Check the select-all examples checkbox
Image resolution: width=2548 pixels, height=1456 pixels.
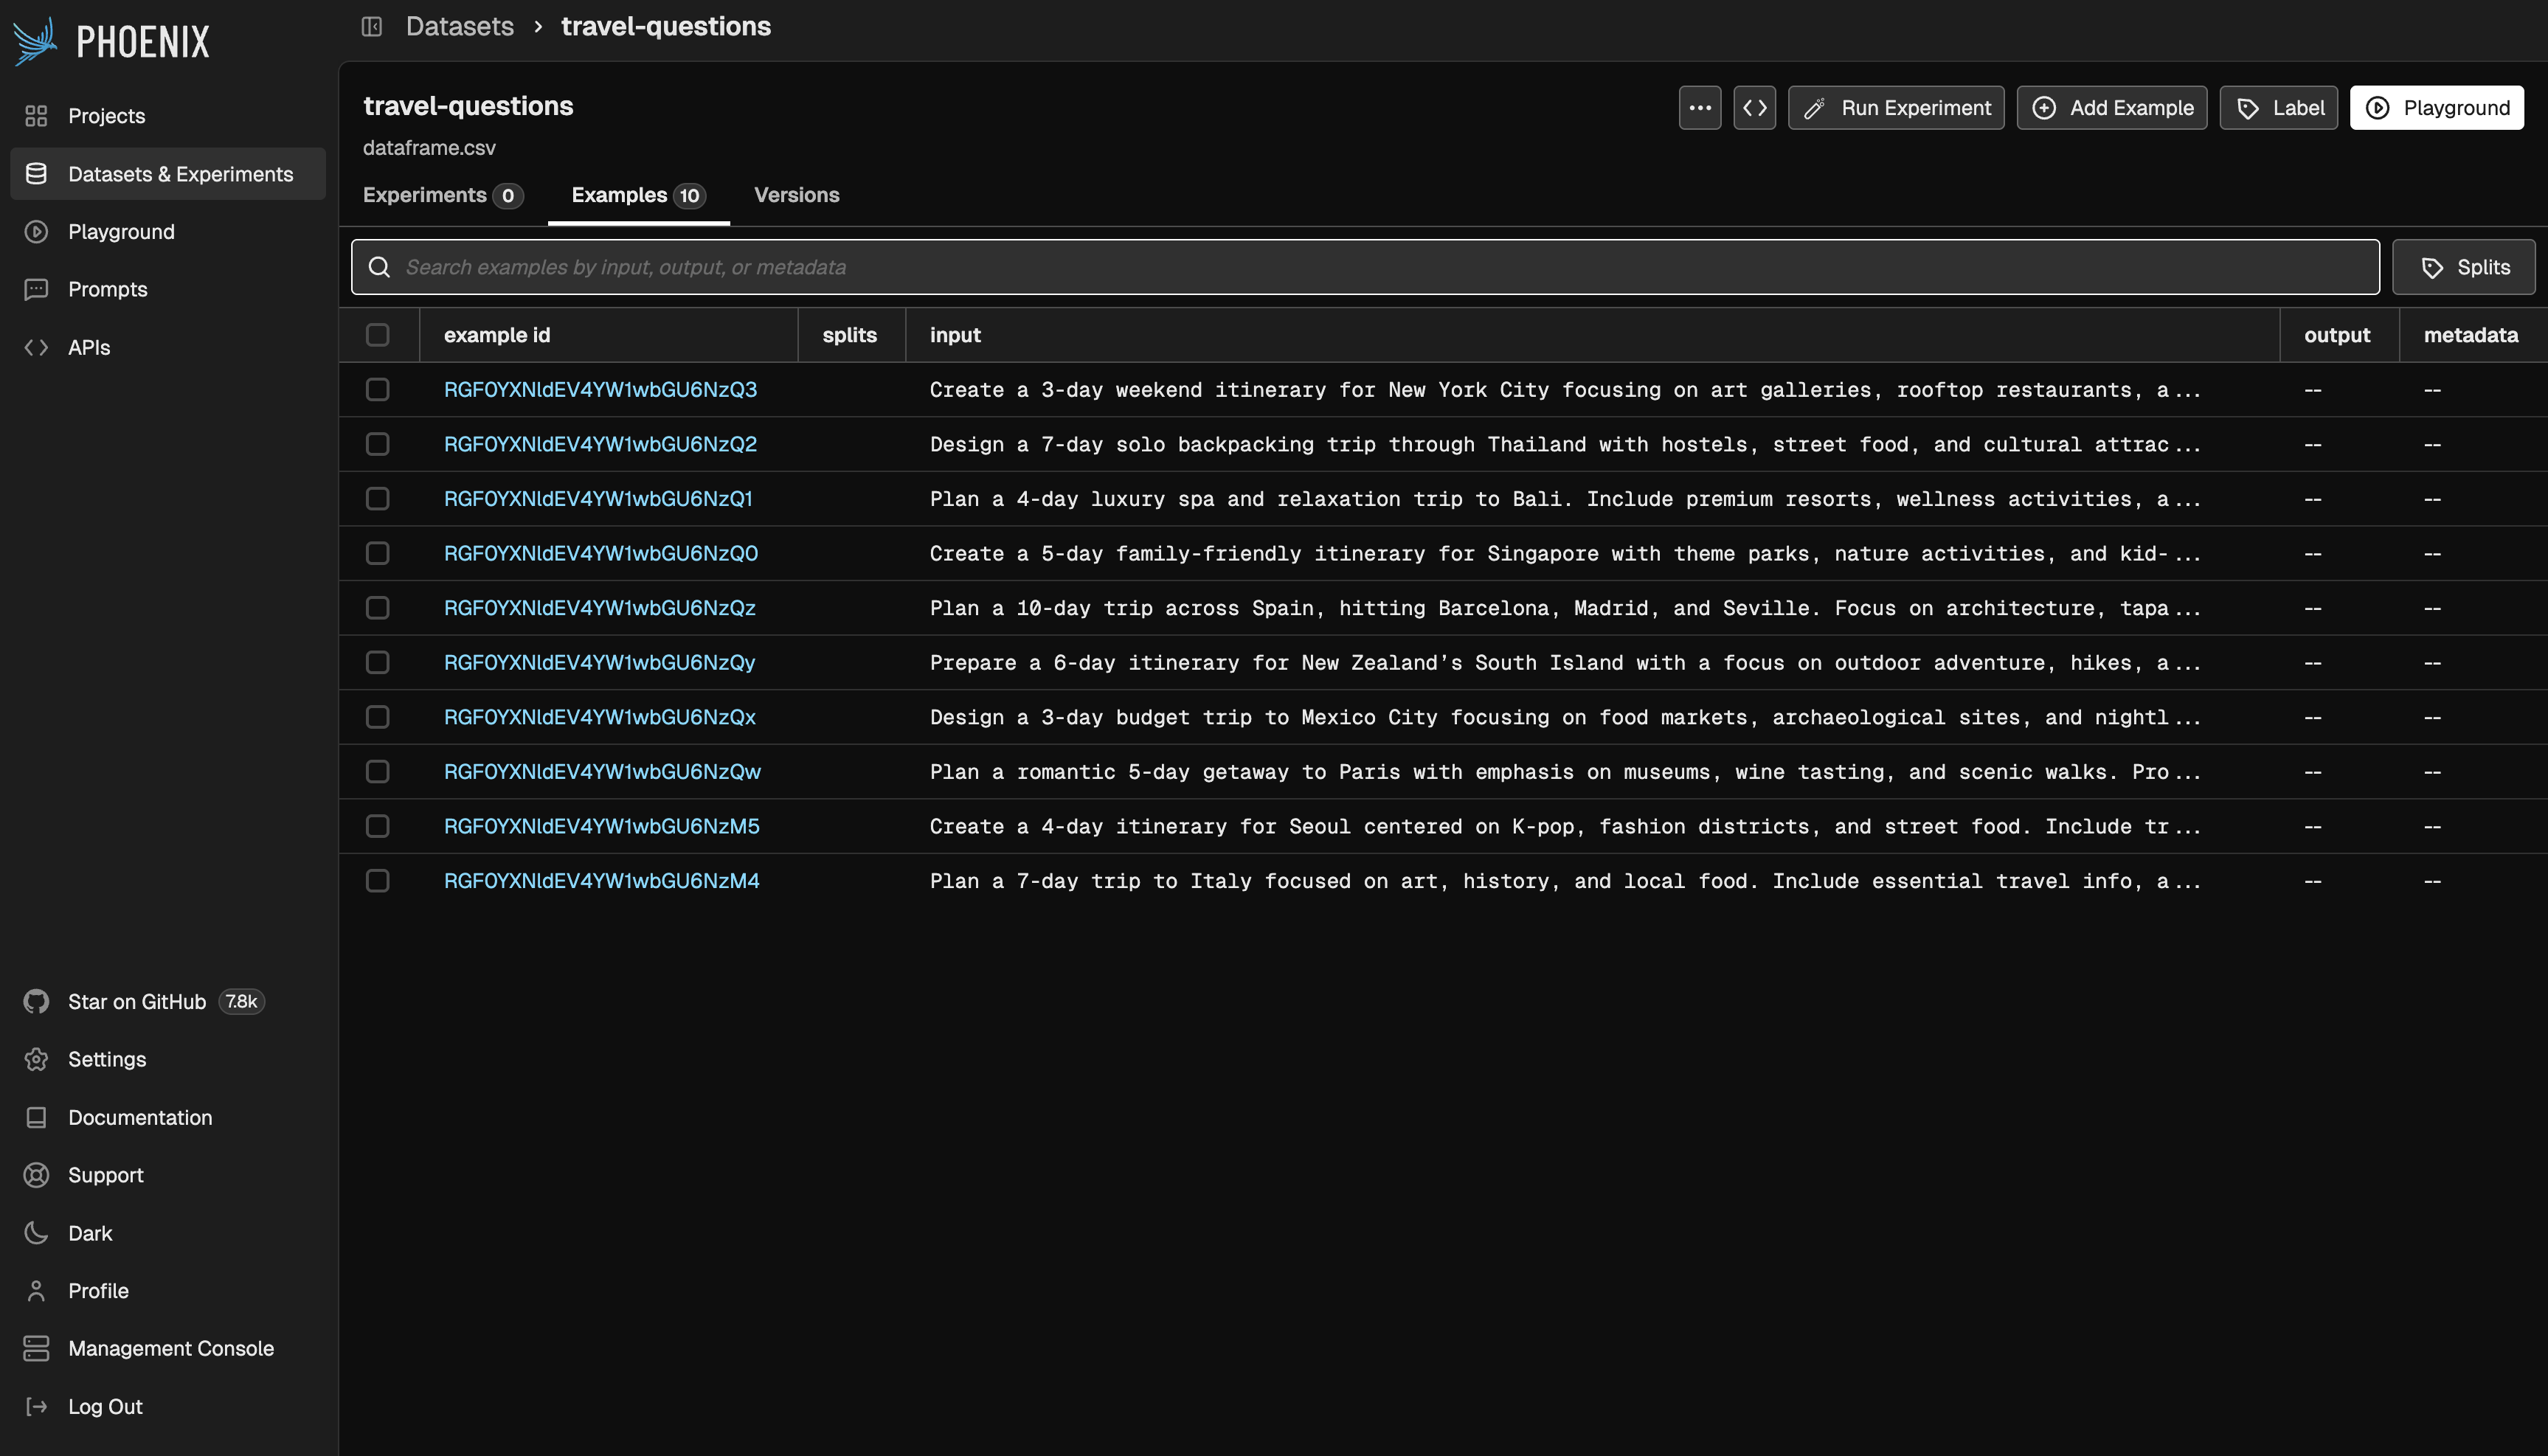coord(377,334)
